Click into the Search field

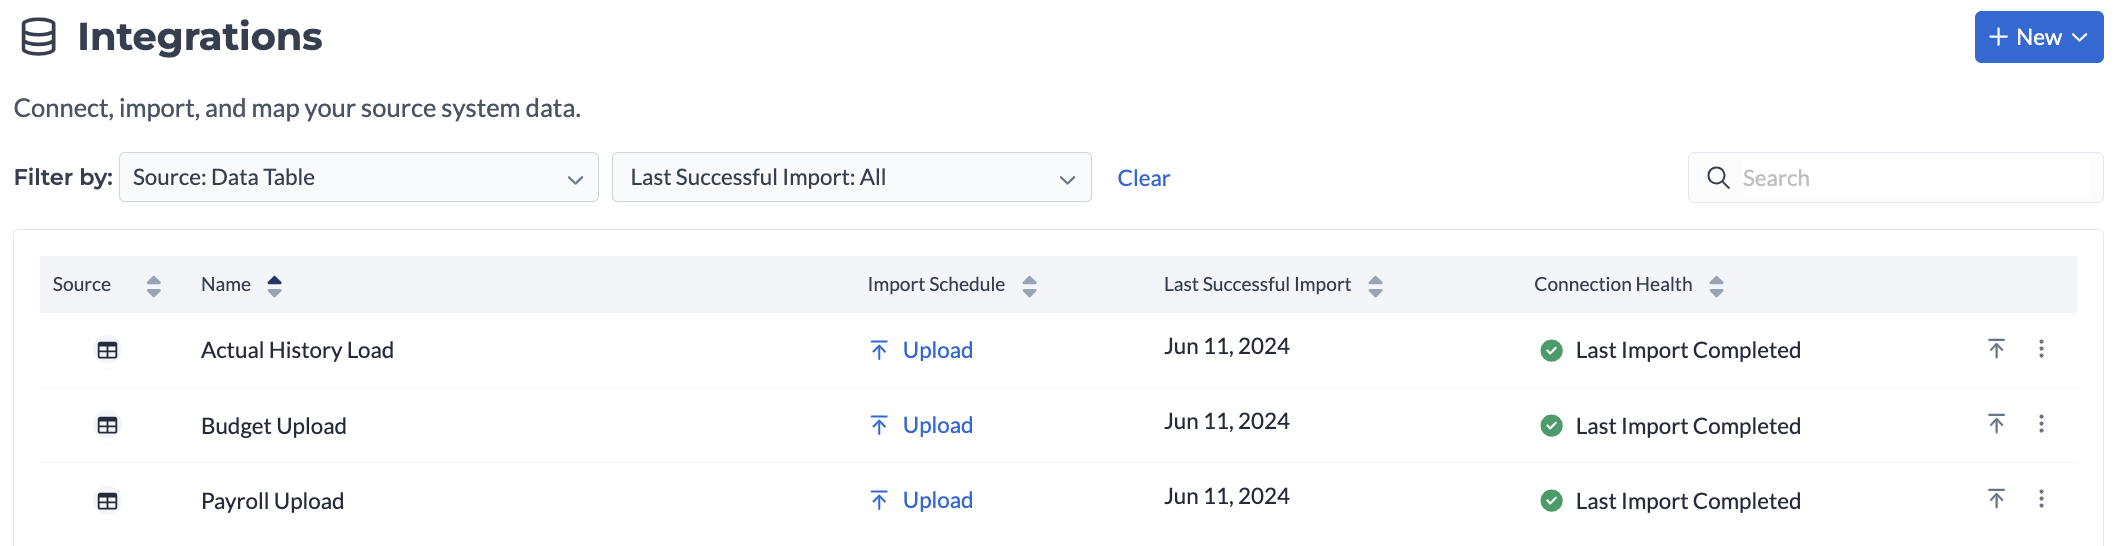pyautogui.click(x=1910, y=178)
